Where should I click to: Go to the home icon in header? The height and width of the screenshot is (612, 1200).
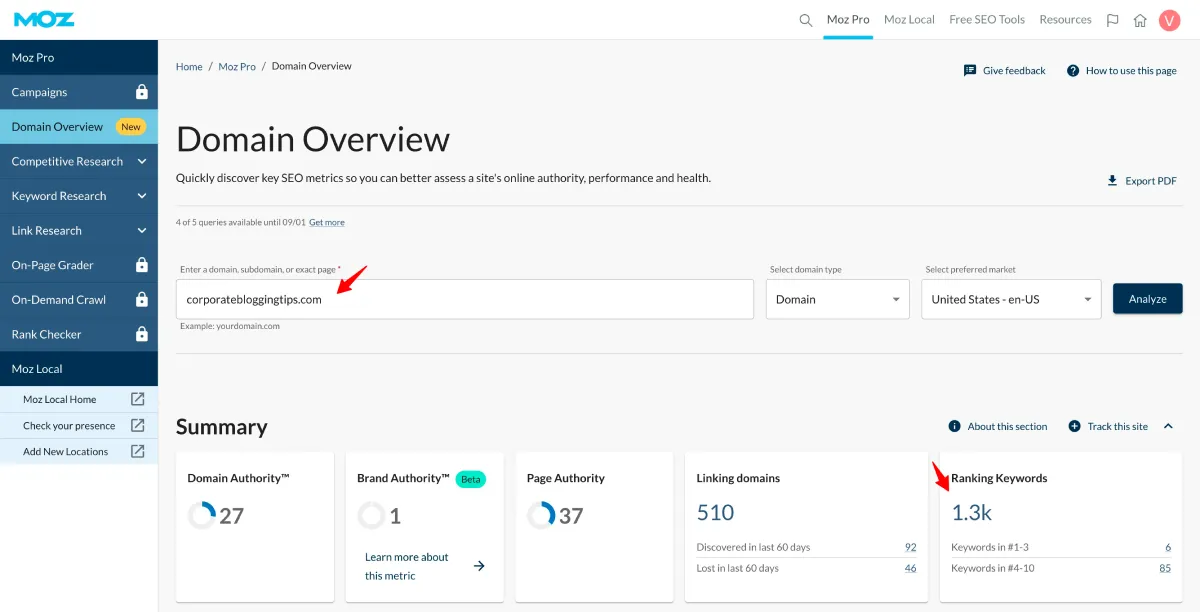click(x=1140, y=20)
